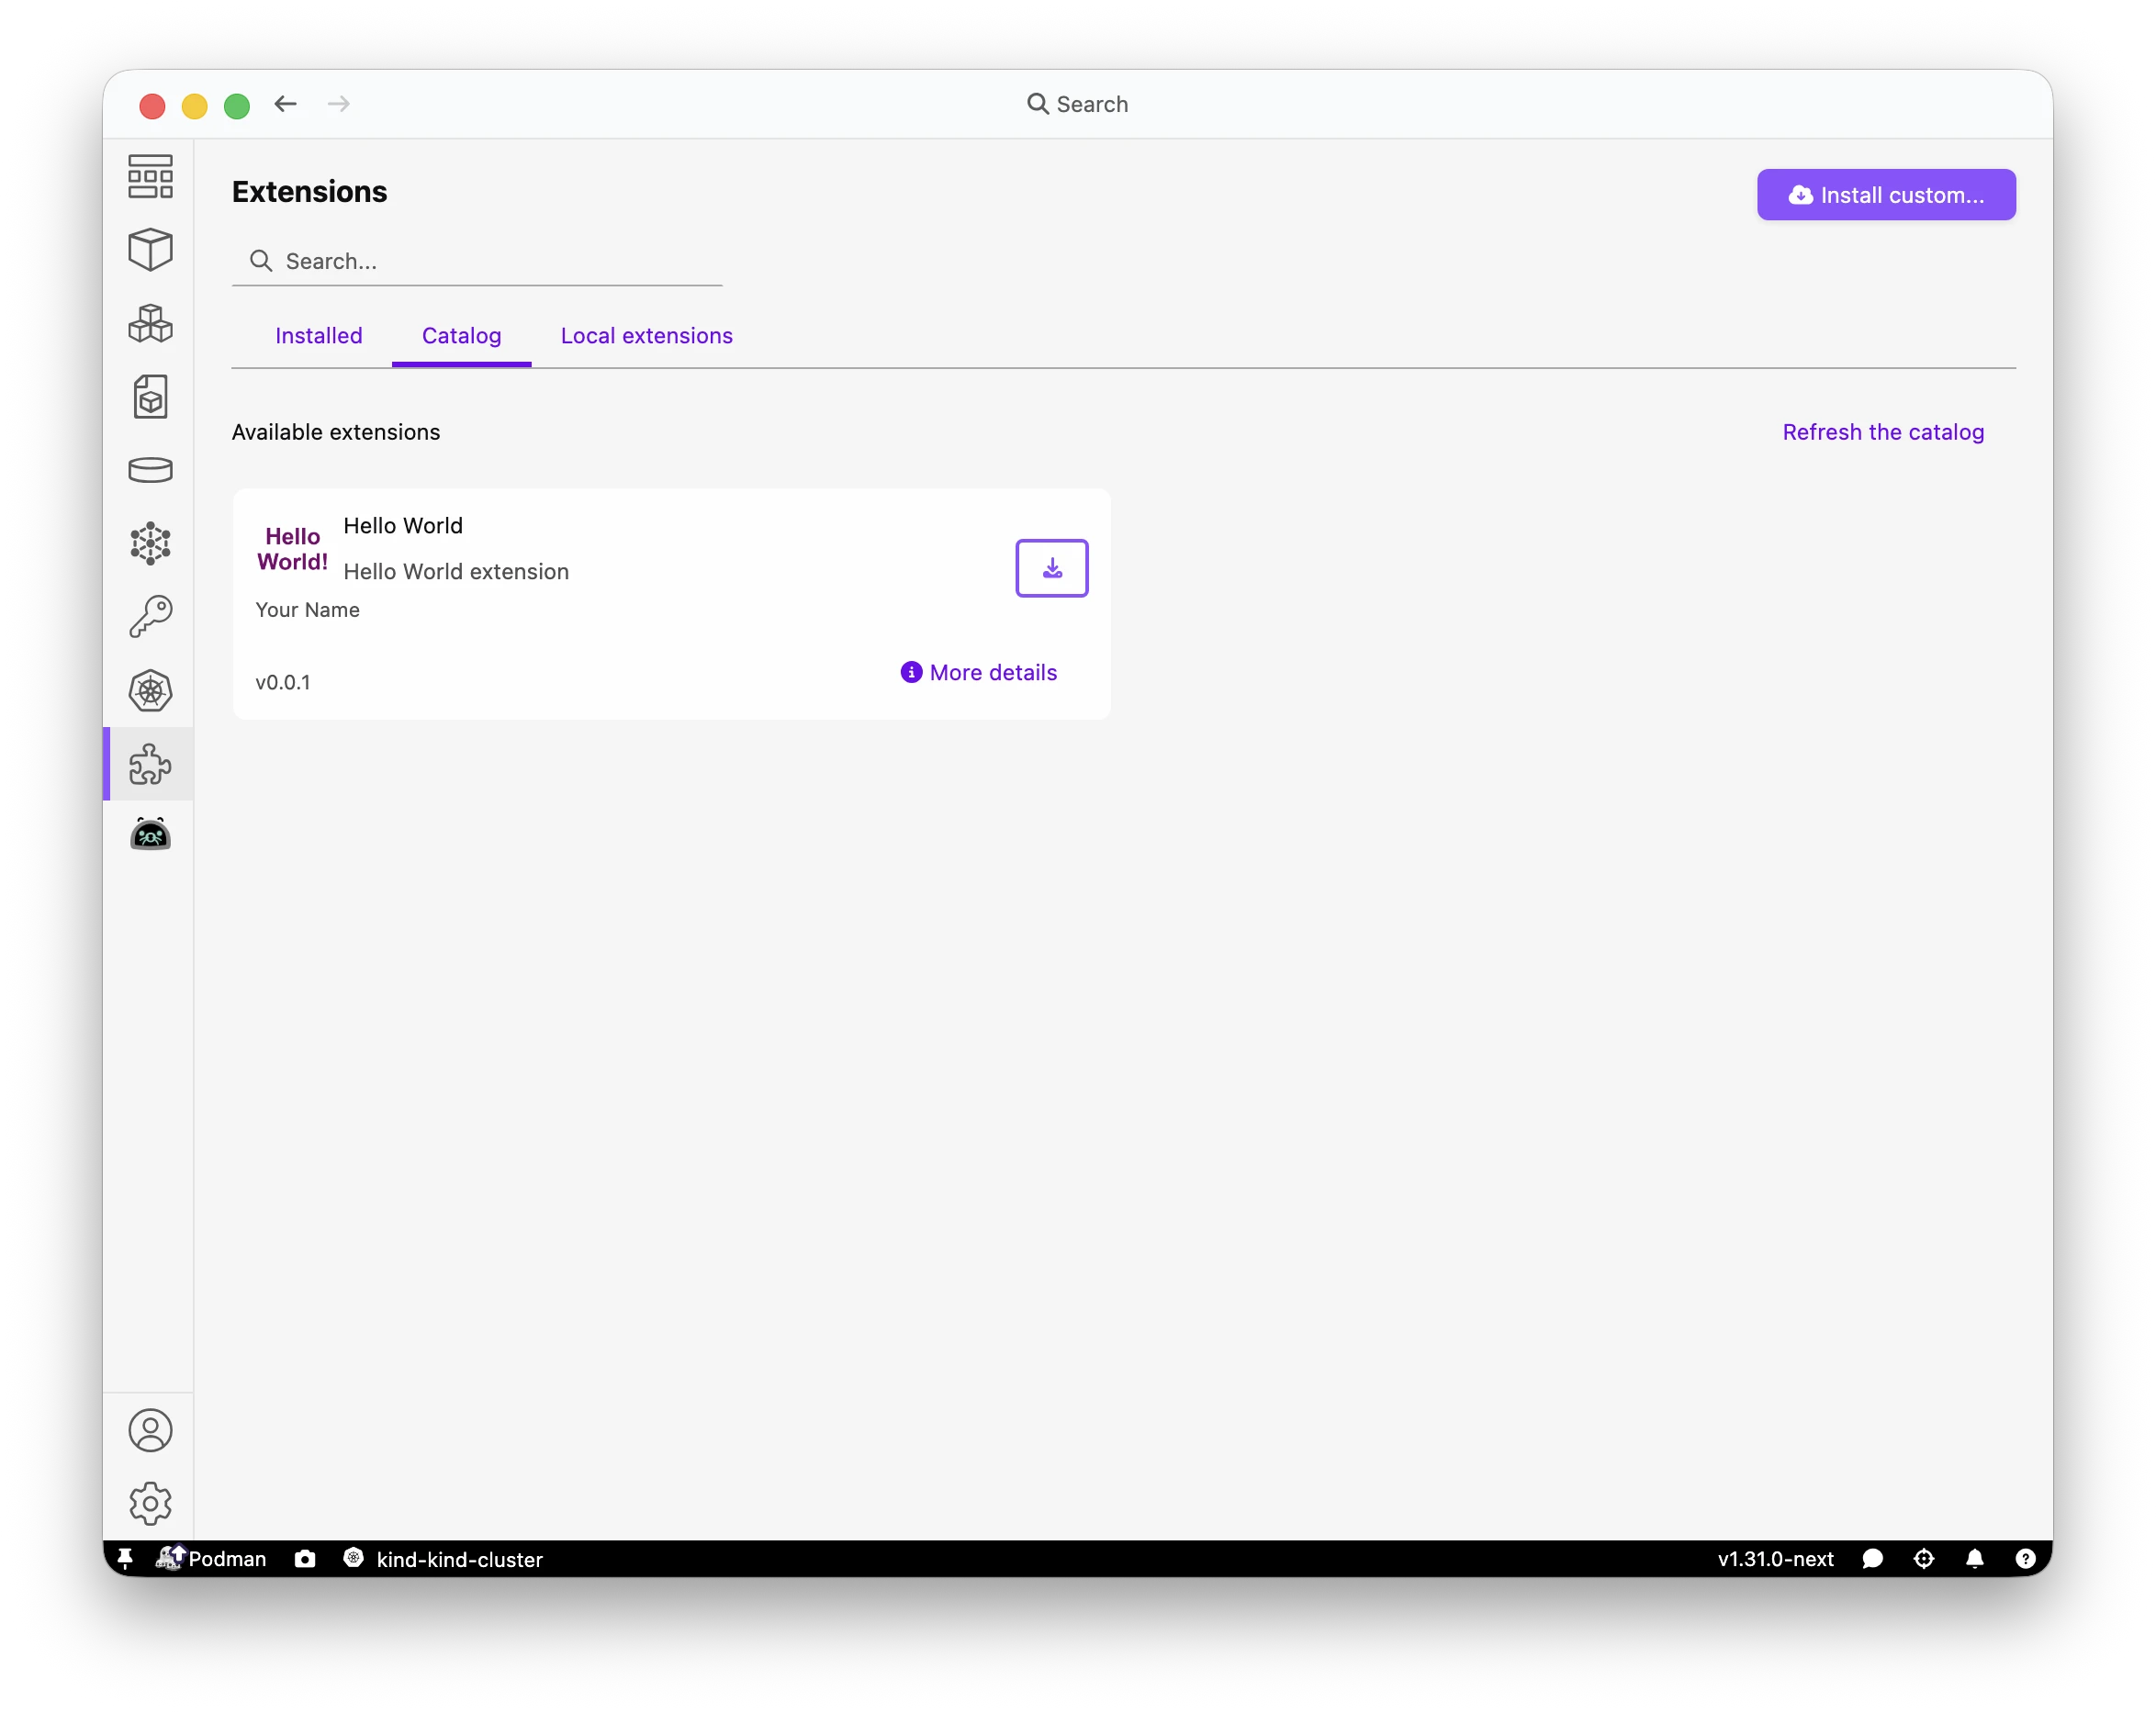The image size is (2156, 1713).
Task: Click the Hello World! extension logo
Action: tap(292, 549)
